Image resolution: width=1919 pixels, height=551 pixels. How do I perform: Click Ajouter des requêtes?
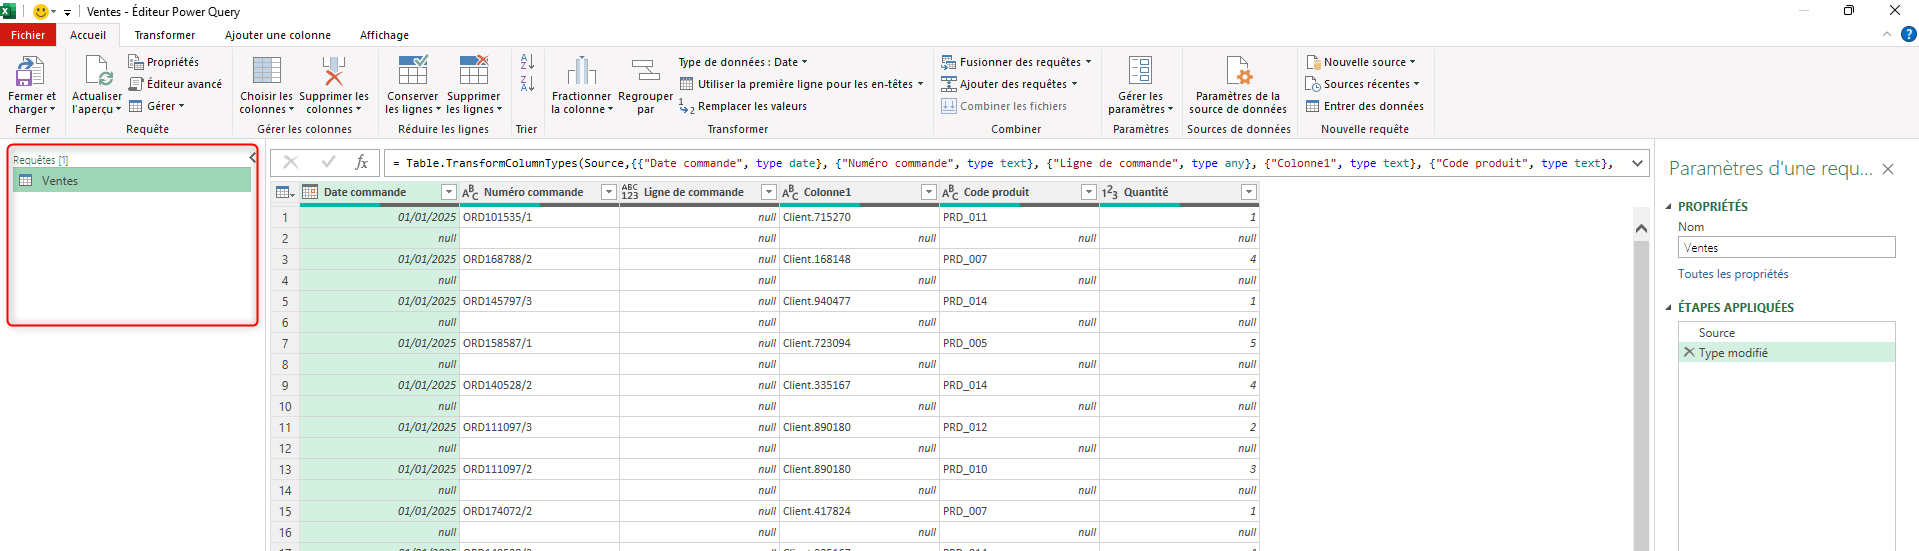(x=1009, y=84)
